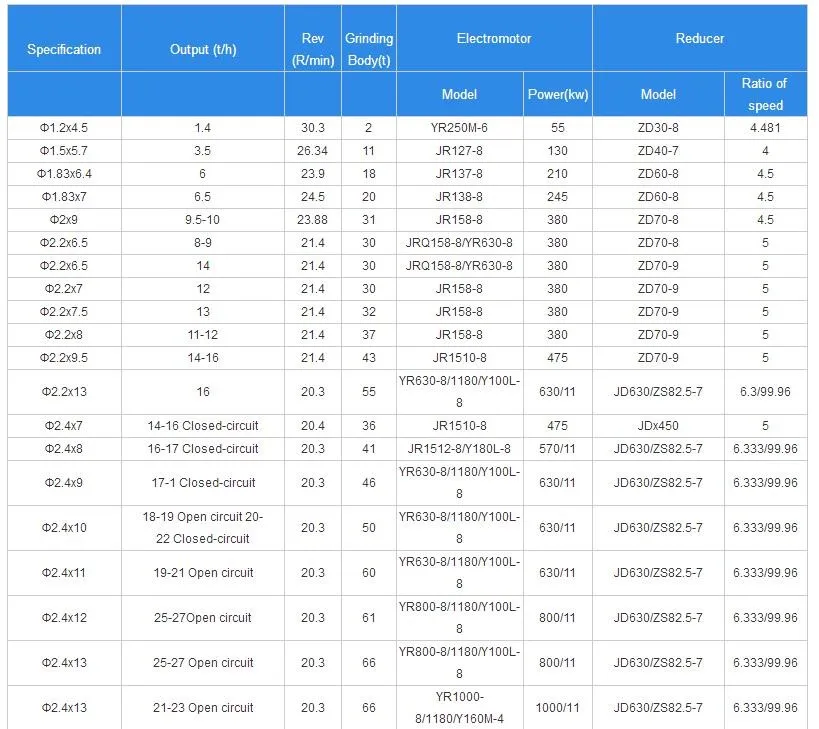Select power value 130
Viewport: 819px width, 729px height.
[557, 151]
